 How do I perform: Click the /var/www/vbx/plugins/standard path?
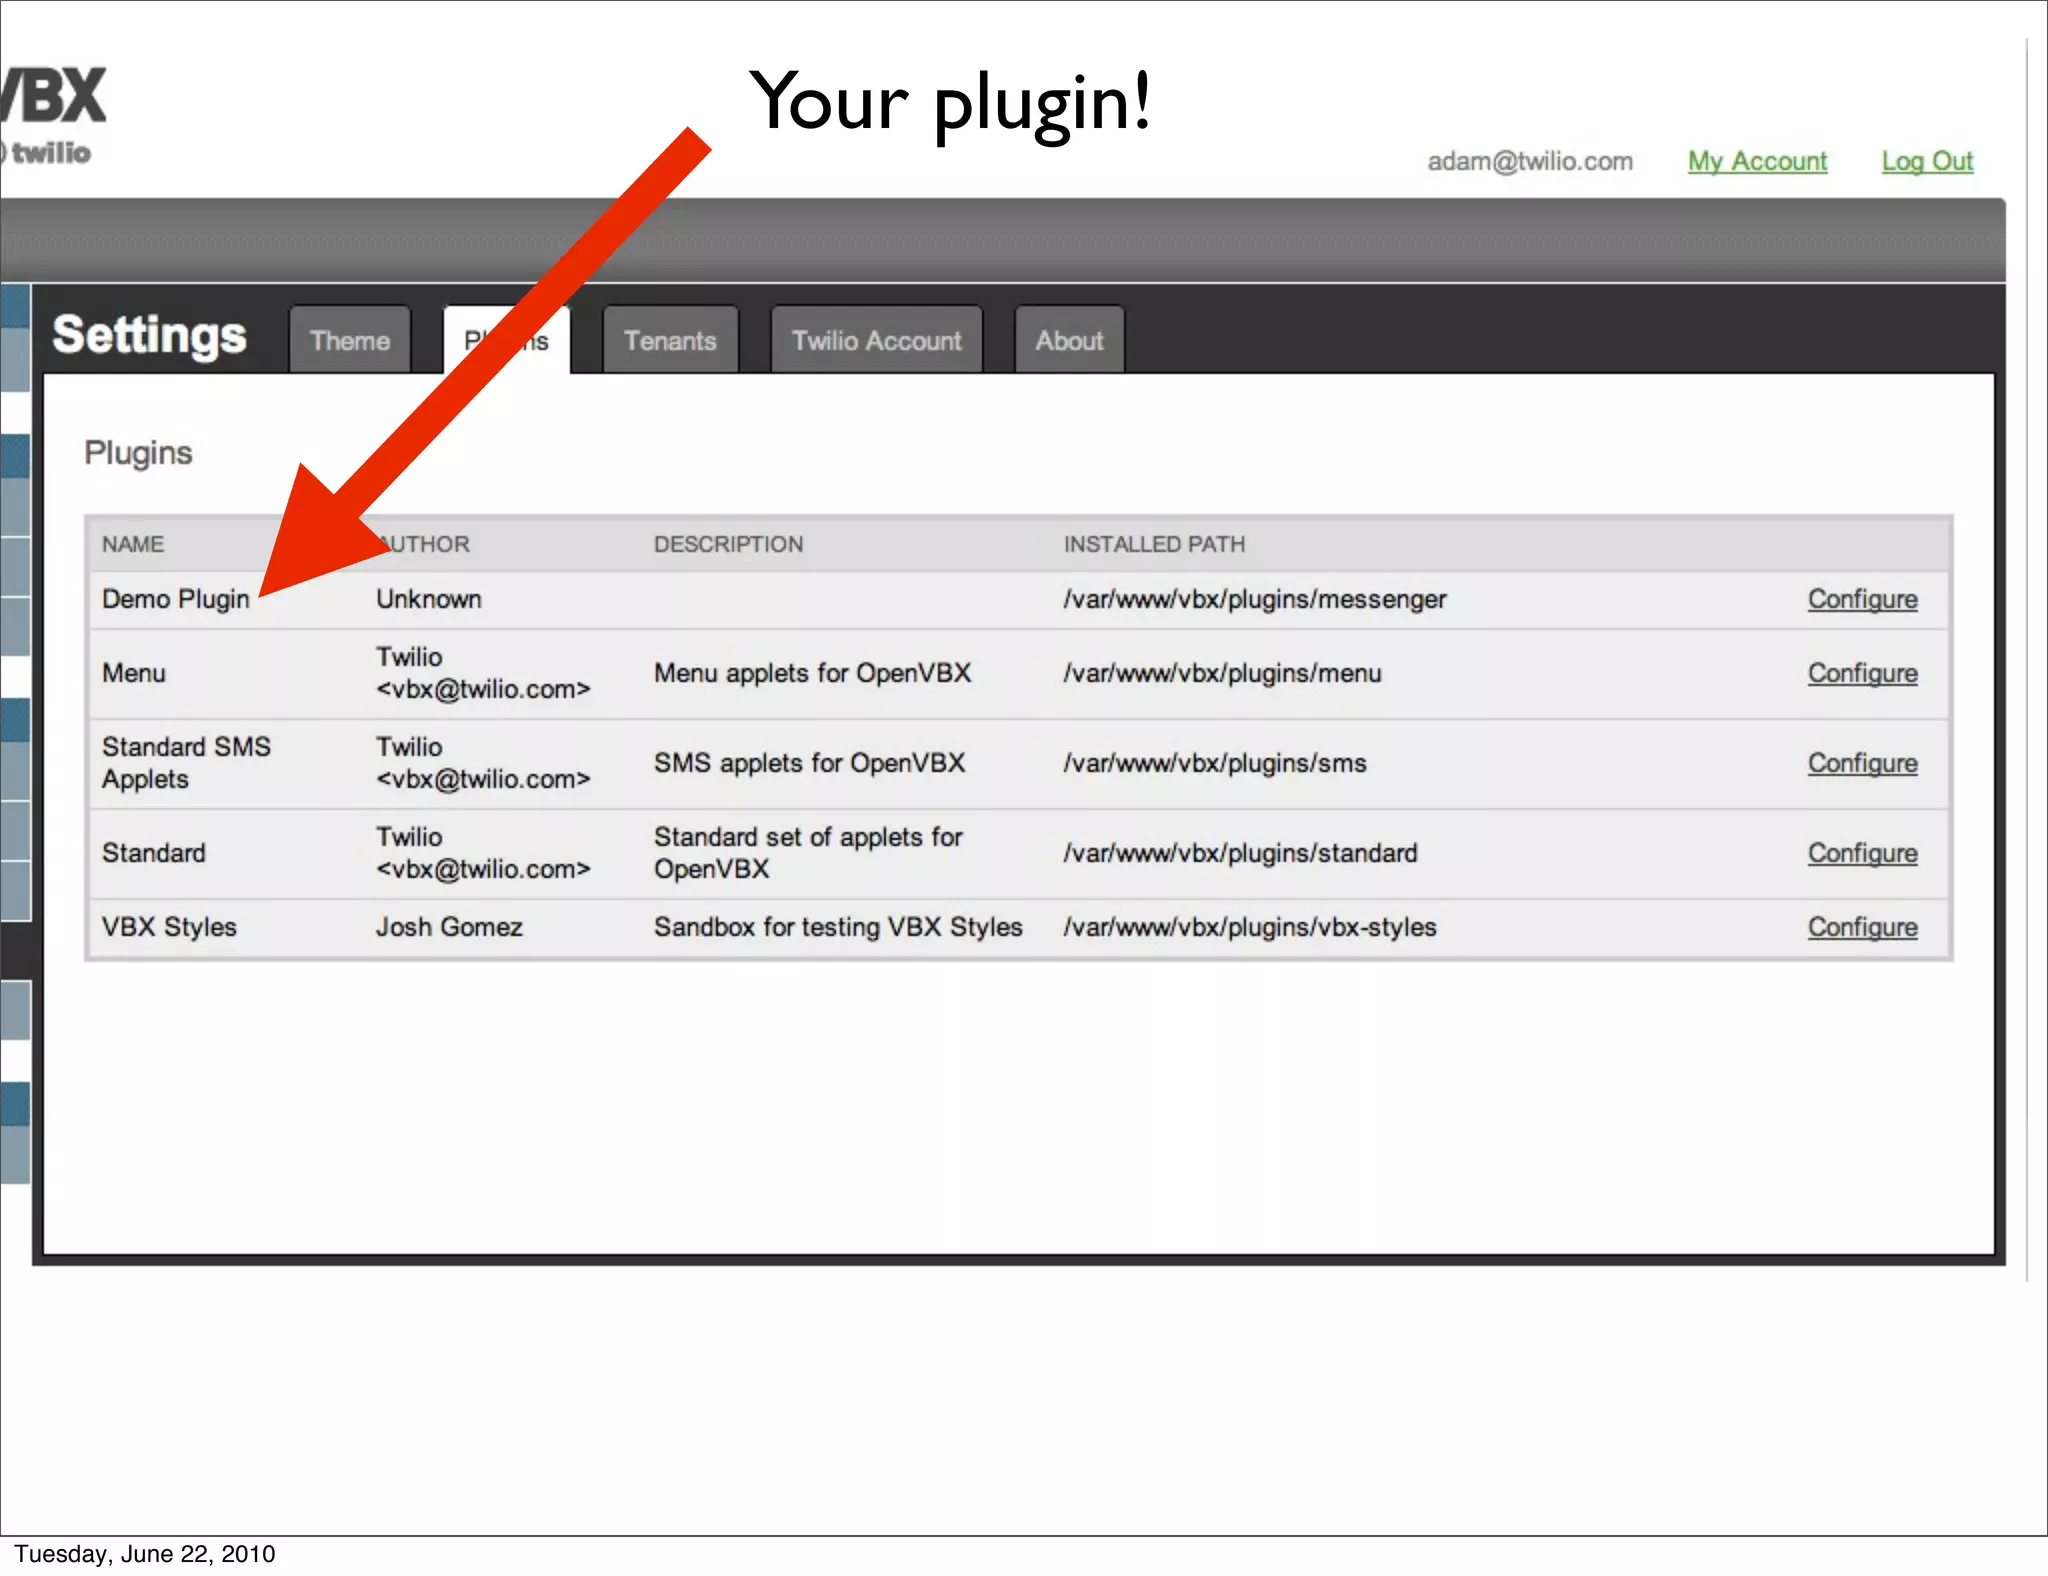[x=1240, y=853]
